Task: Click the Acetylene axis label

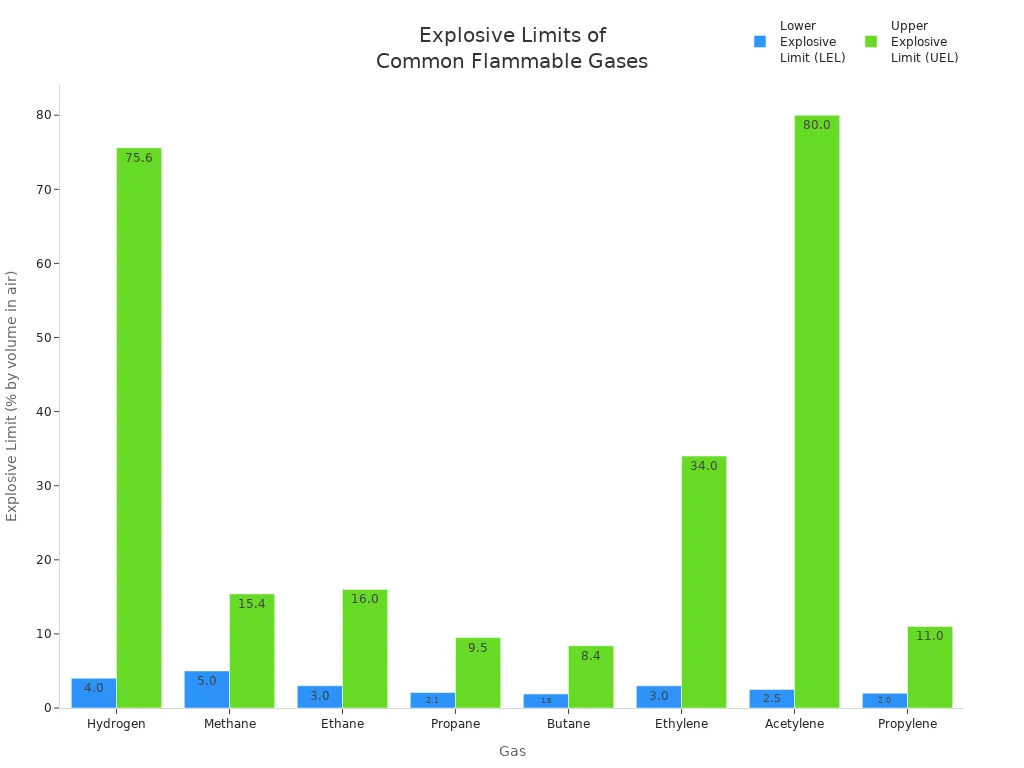Action: pos(795,723)
